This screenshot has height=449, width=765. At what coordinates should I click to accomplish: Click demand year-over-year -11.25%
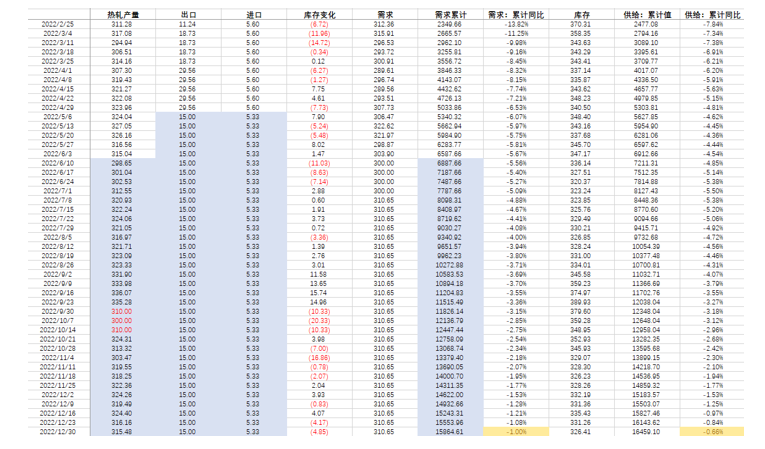(516, 33)
